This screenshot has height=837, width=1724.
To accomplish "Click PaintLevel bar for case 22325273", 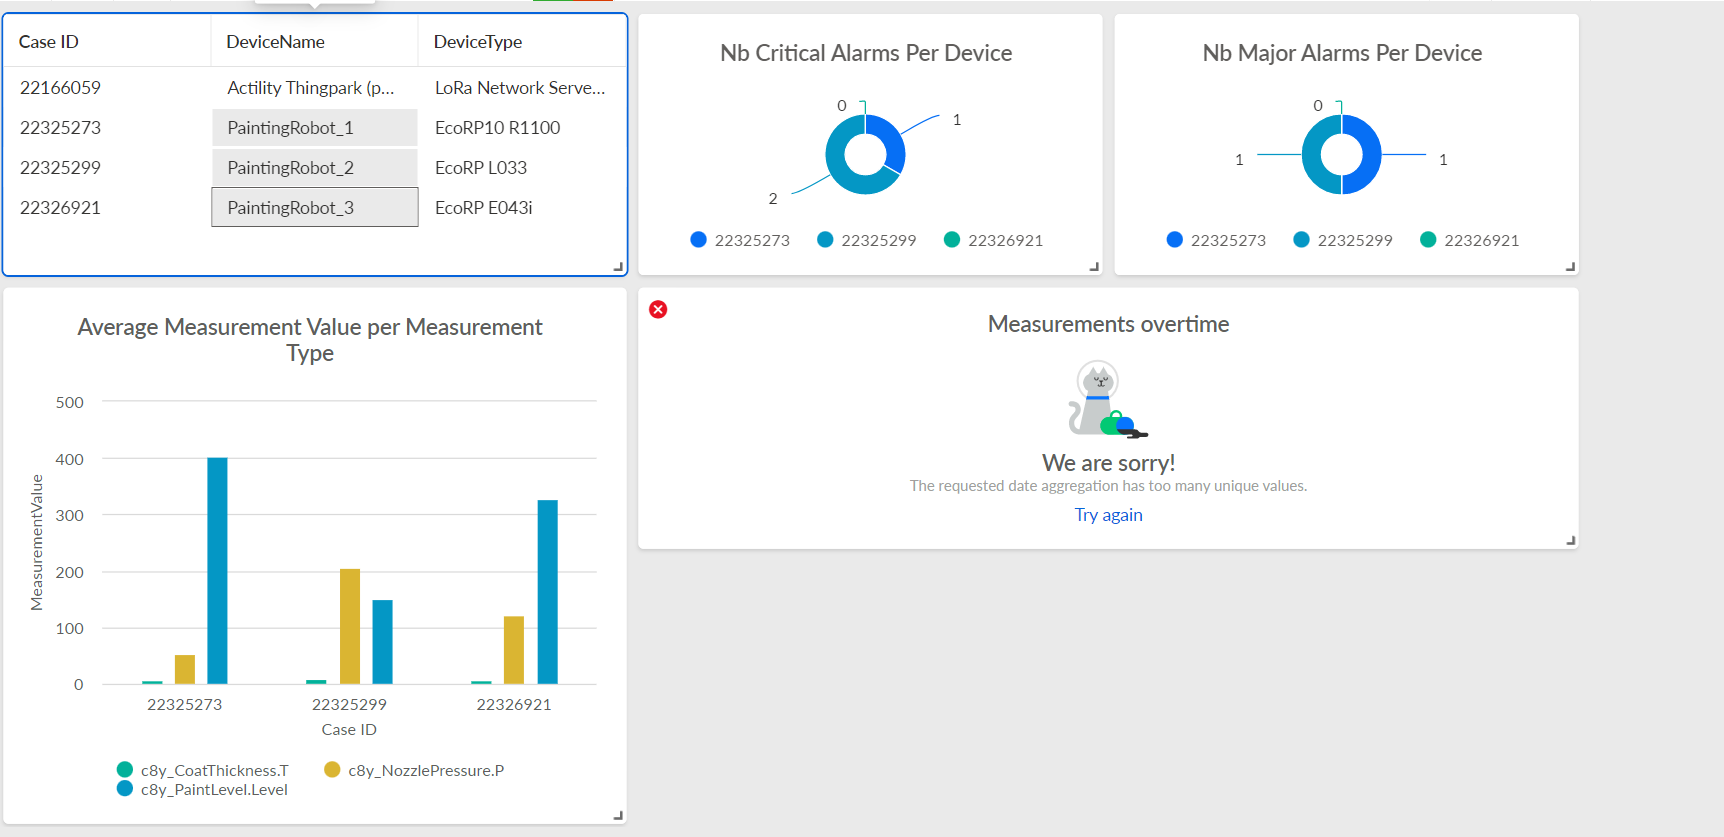I will click(x=217, y=571).
